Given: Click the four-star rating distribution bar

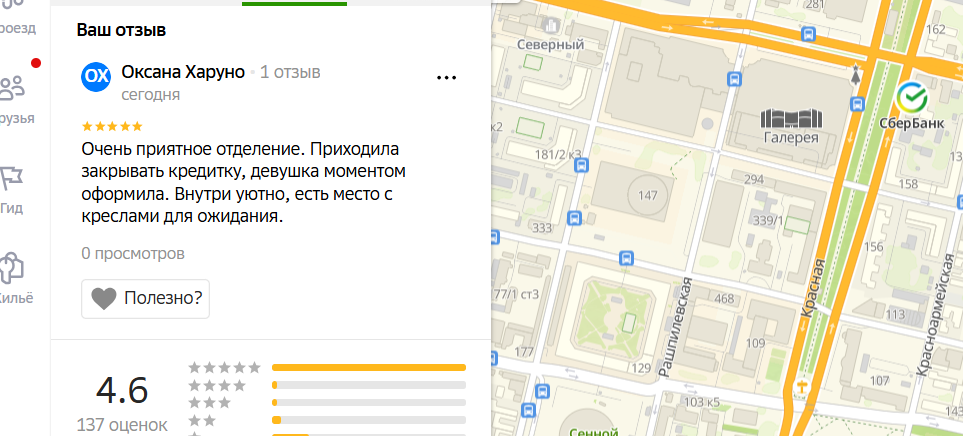Looking at the screenshot, I should pyautogui.click(x=368, y=385).
